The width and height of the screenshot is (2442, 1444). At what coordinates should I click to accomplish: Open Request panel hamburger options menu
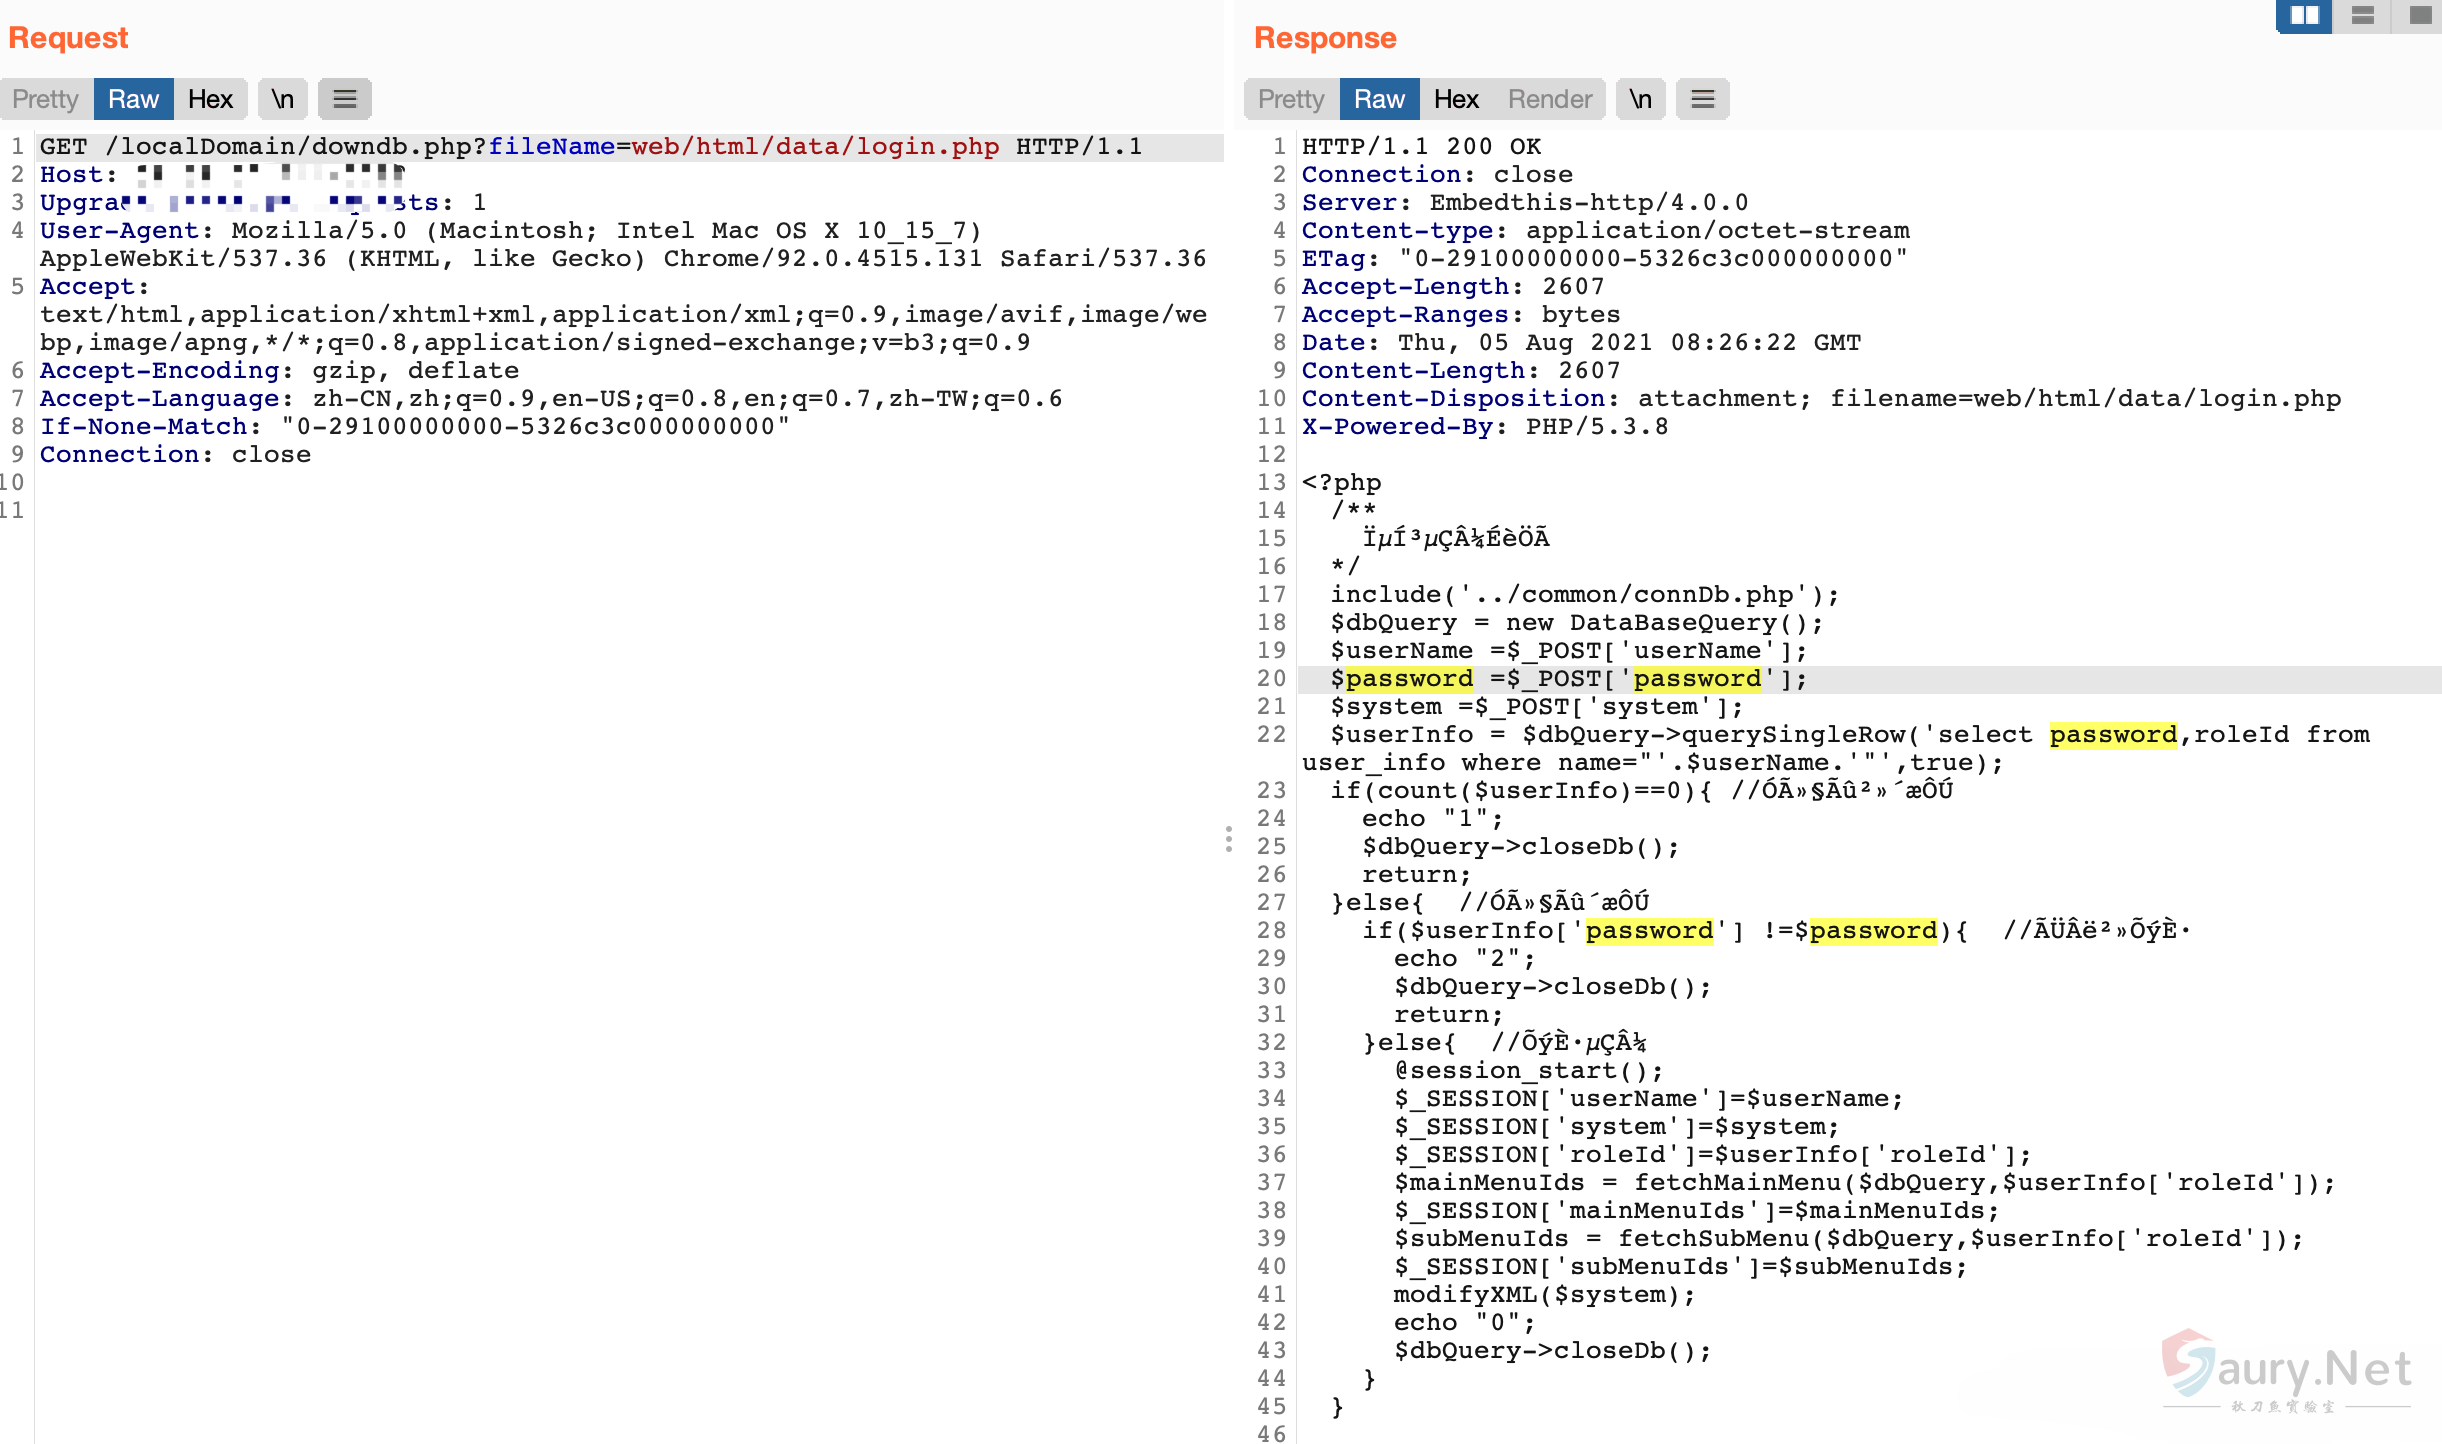click(345, 99)
